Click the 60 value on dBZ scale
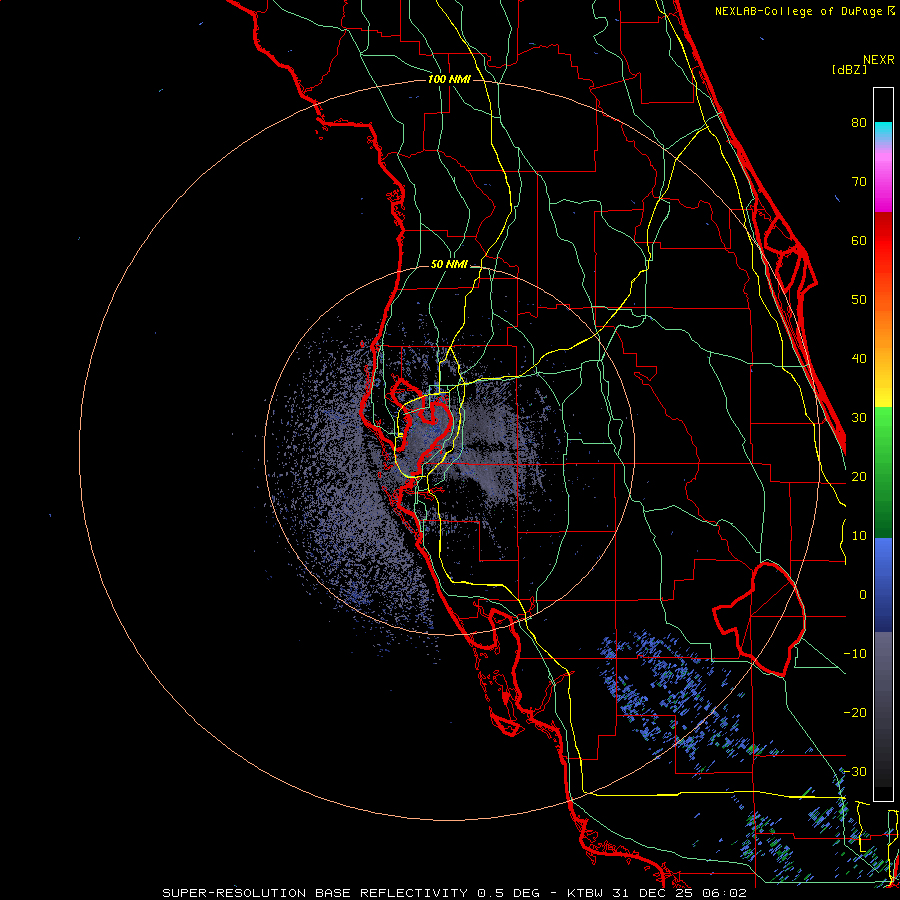This screenshot has width=900, height=900. click(x=859, y=240)
